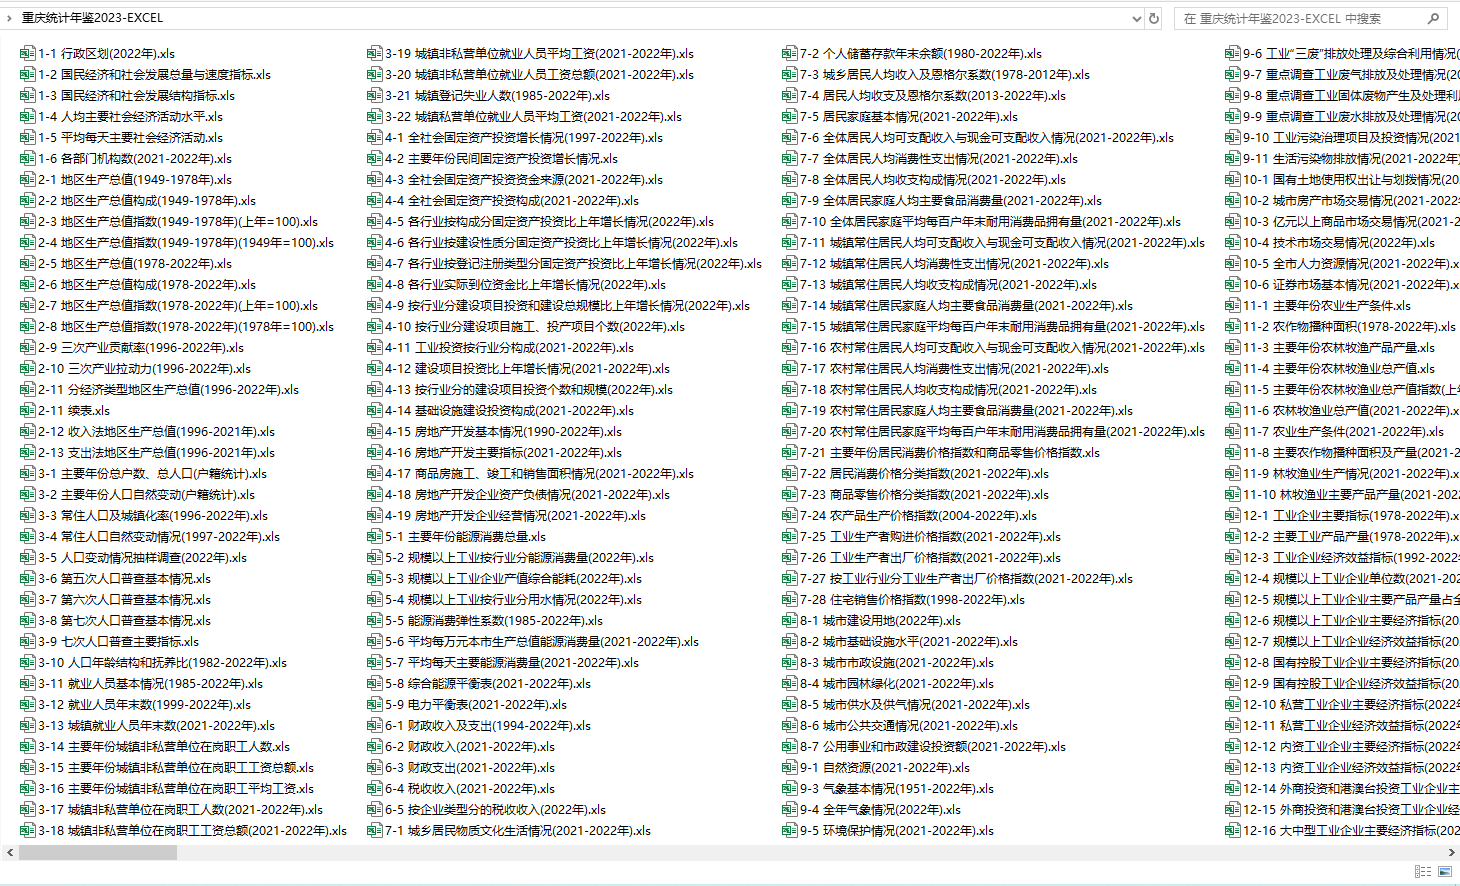The height and width of the screenshot is (886, 1460).
Task: Click the icon for 12-1 工业企业主要指标 file
Action: coord(1233,515)
